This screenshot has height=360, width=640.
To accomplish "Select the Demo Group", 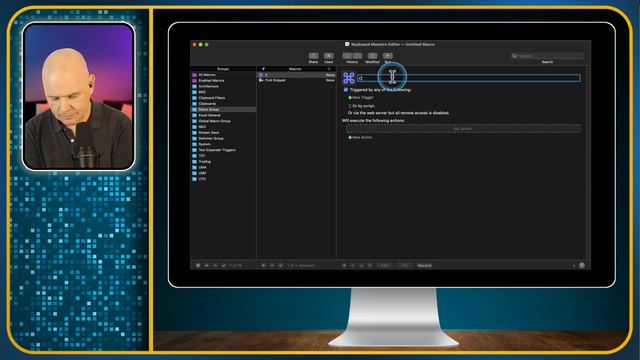I will click(x=224, y=109).
